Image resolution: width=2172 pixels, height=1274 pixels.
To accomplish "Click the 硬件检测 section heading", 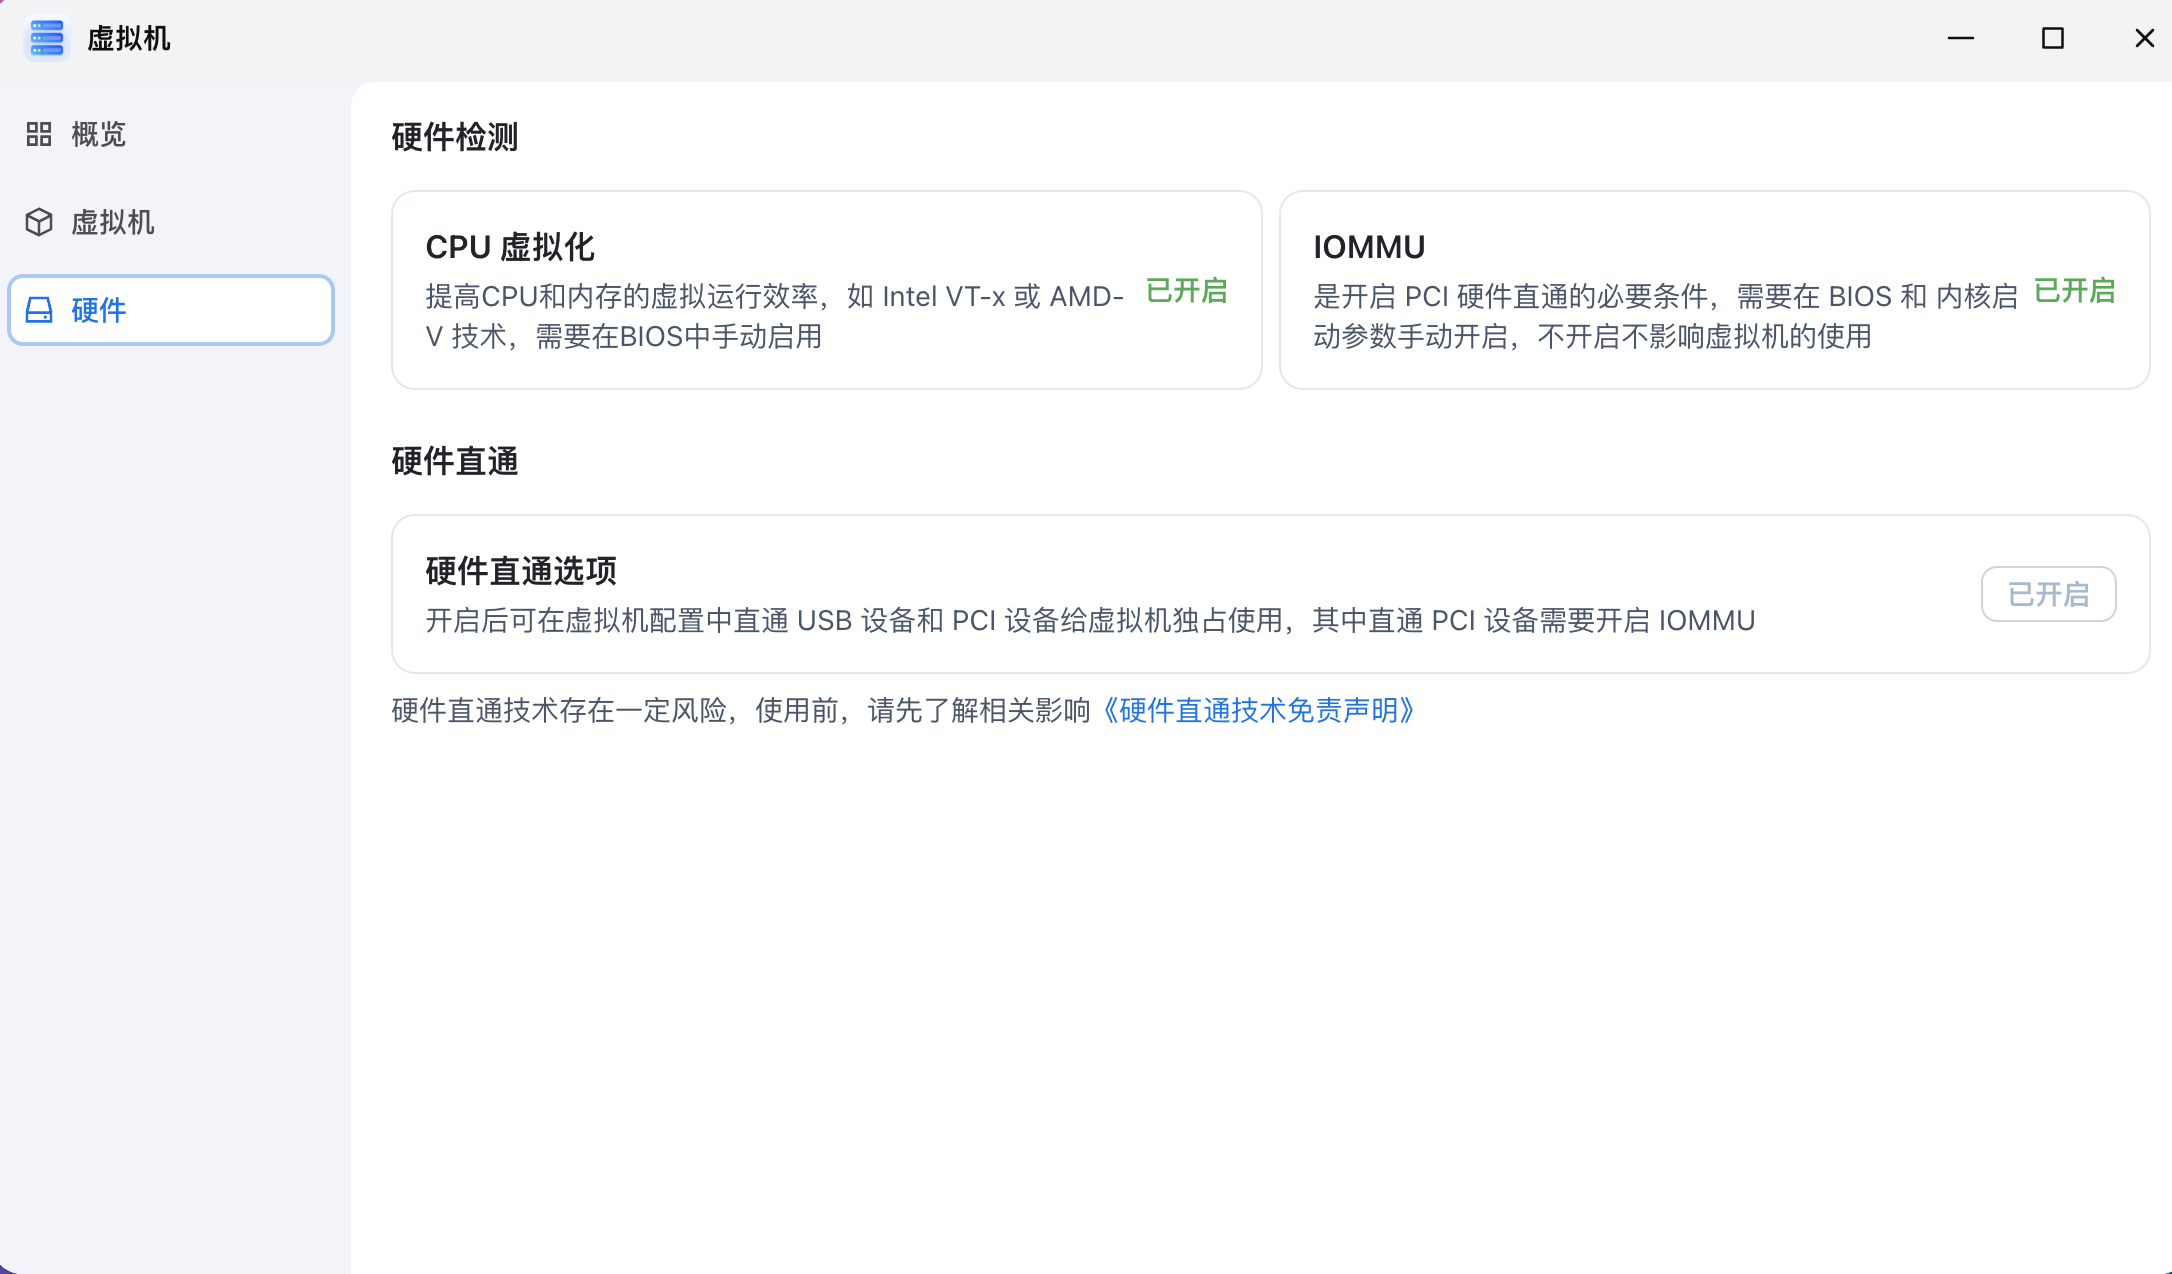I will click(455, 137).
